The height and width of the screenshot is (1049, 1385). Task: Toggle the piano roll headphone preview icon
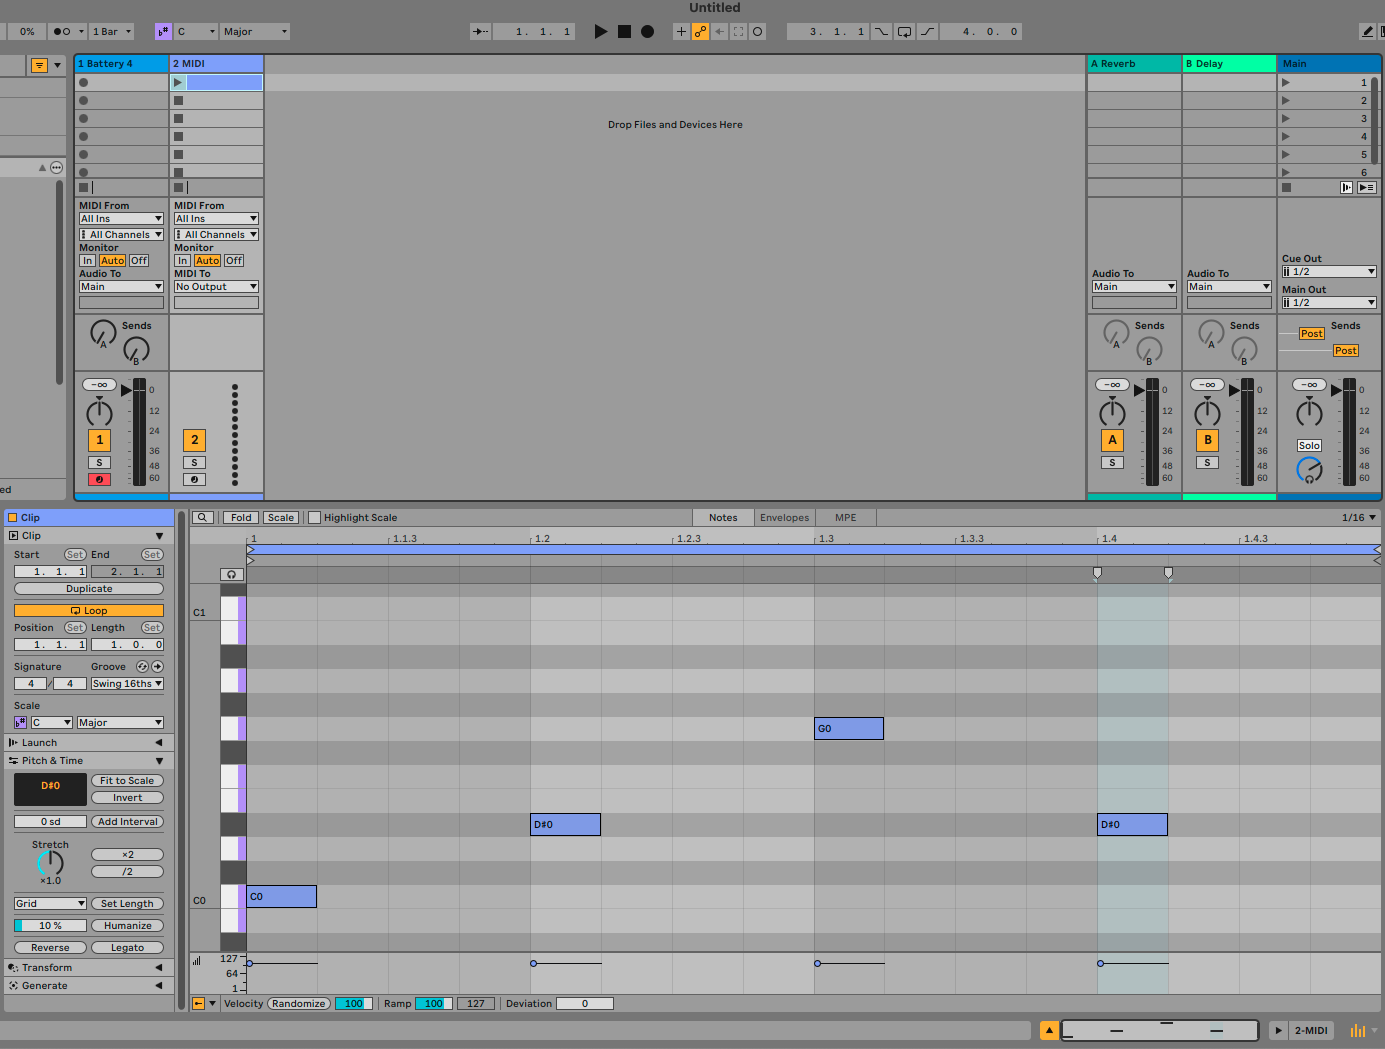click(232, 575)
